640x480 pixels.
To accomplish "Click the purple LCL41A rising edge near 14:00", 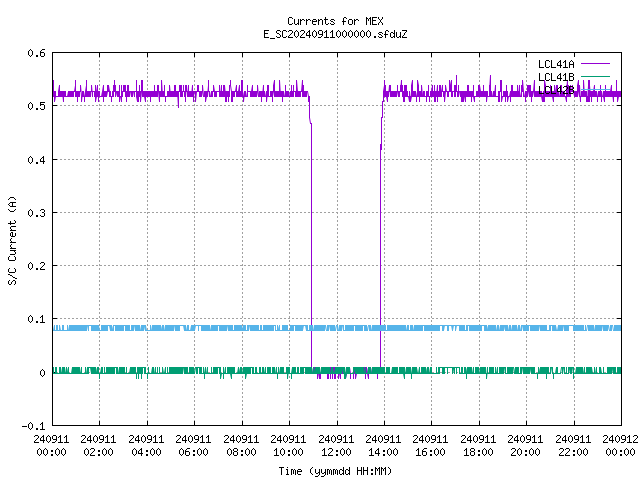I will pos(380,245).
